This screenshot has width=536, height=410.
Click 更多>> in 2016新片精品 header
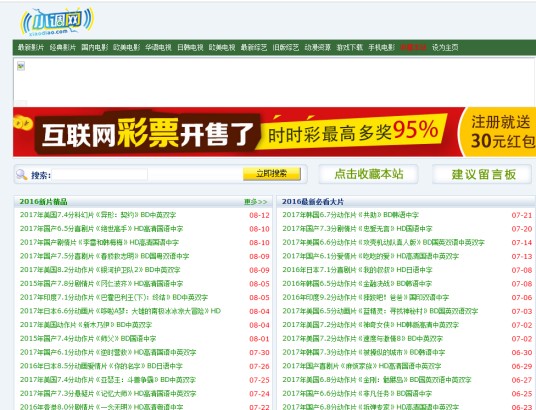click(255, 202)
